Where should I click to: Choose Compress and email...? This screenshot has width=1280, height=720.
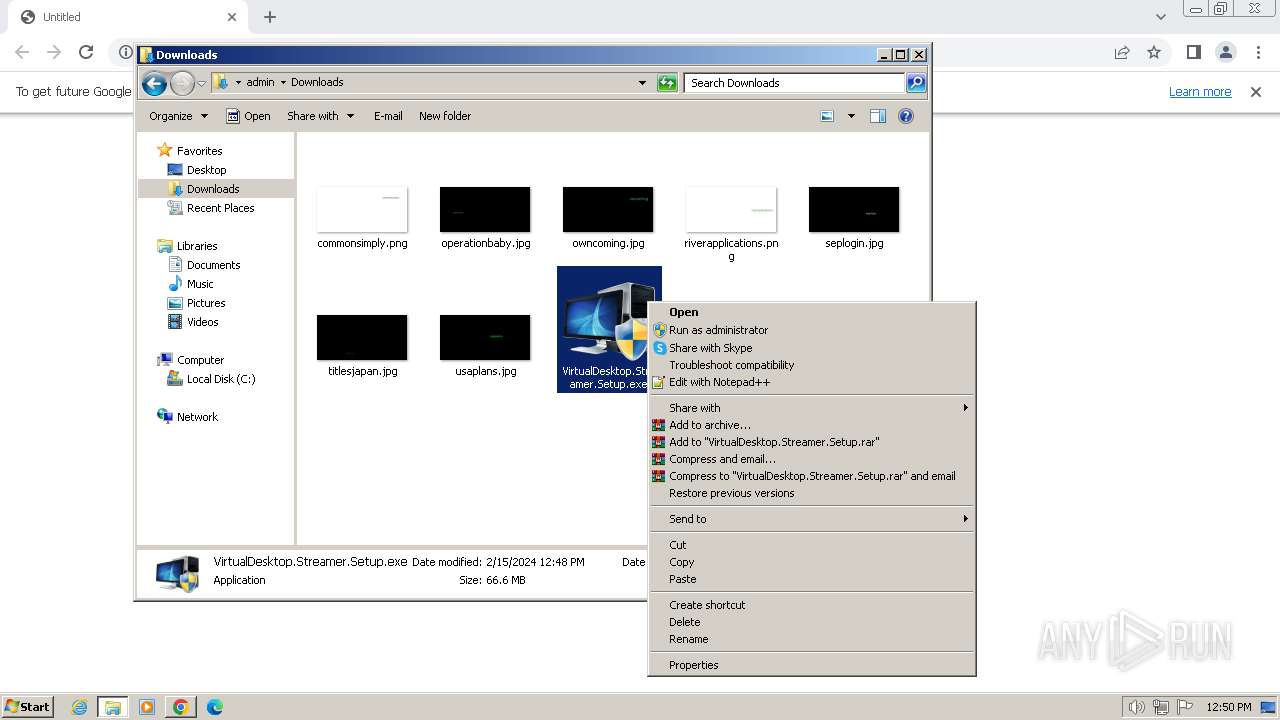click(x=812, y=459)
